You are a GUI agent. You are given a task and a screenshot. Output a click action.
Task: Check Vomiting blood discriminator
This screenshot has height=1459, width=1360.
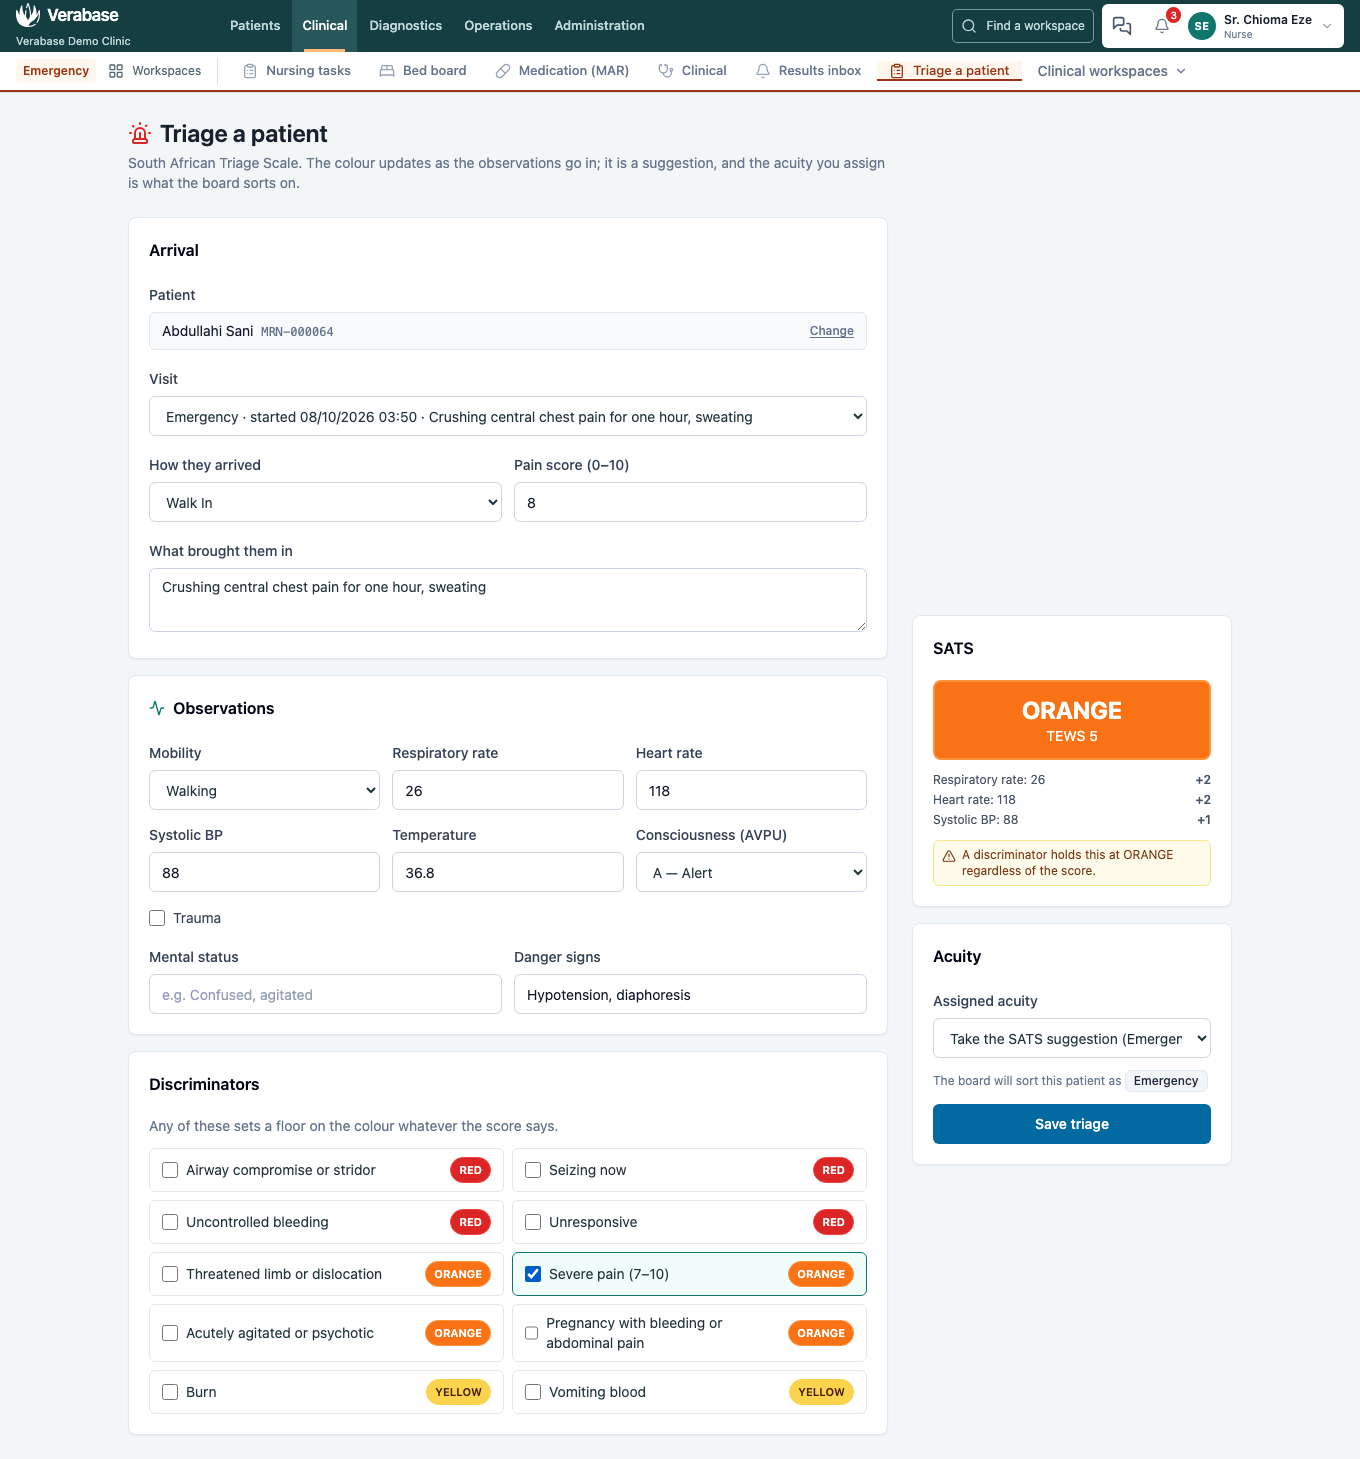(533, 1392)
